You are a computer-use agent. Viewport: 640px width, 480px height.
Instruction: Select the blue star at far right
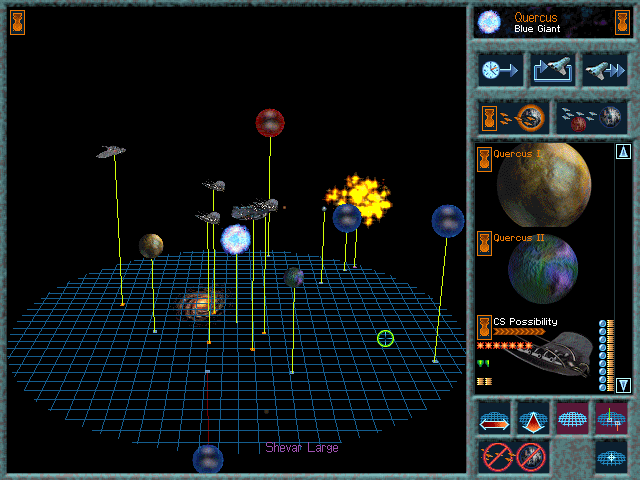448,221
